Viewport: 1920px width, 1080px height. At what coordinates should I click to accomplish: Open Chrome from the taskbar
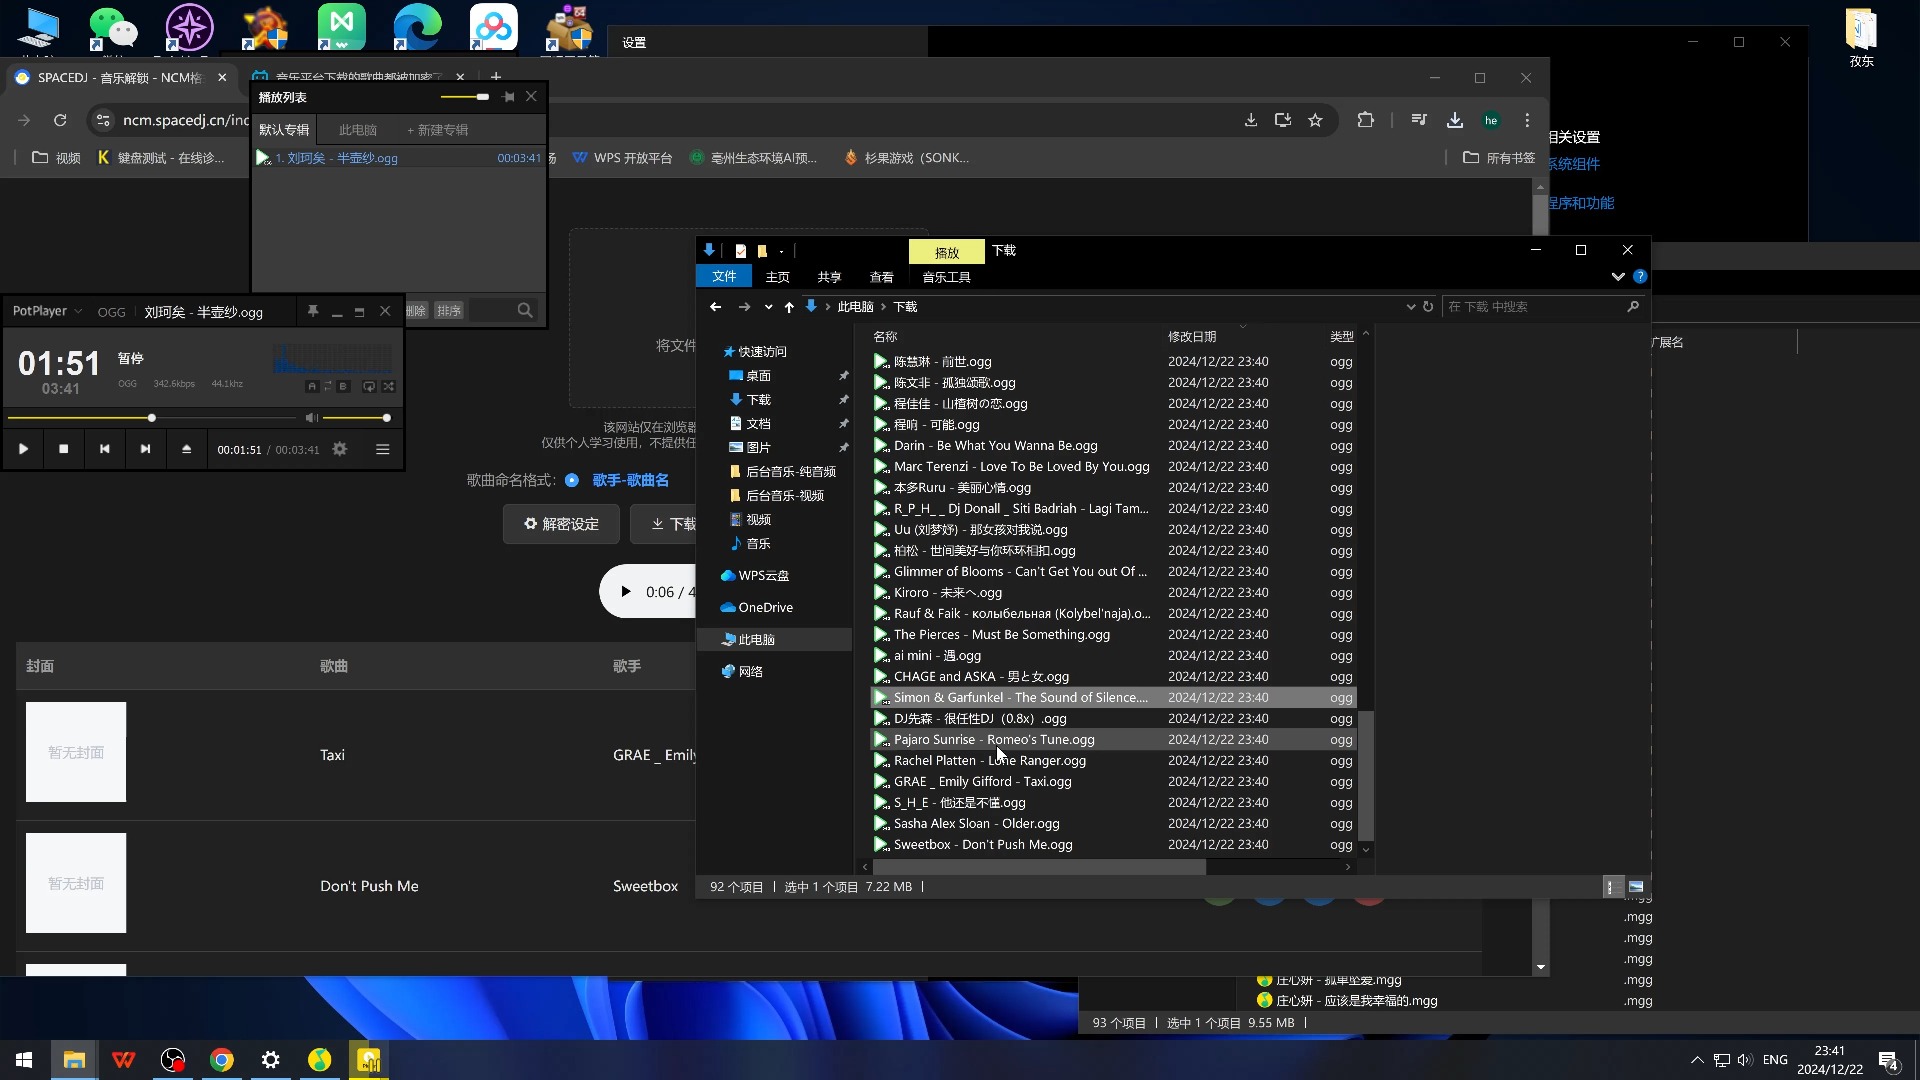(x=222, y=1060)
